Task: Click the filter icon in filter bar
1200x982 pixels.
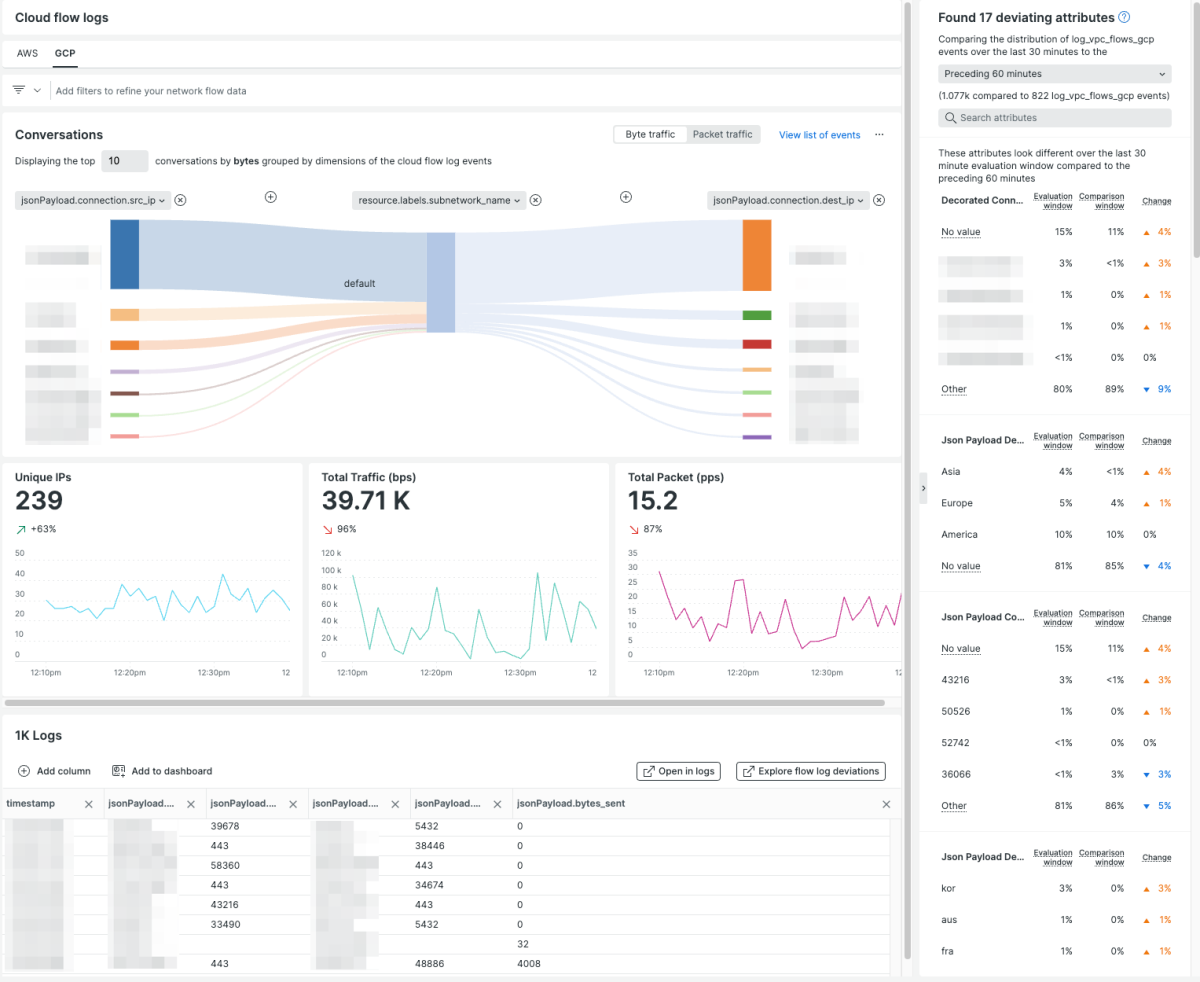Action: [19, 90]
